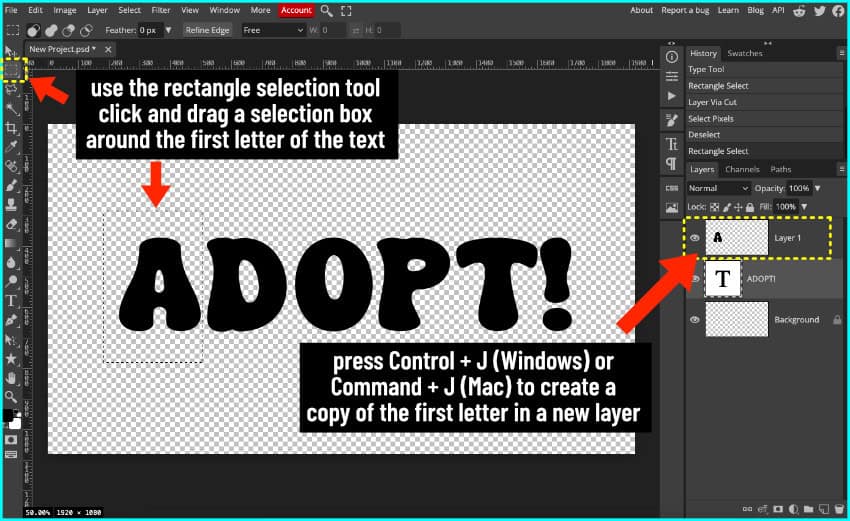Open the File menu
The height and width of the screenshot is (521, 850).
point(11,10)
